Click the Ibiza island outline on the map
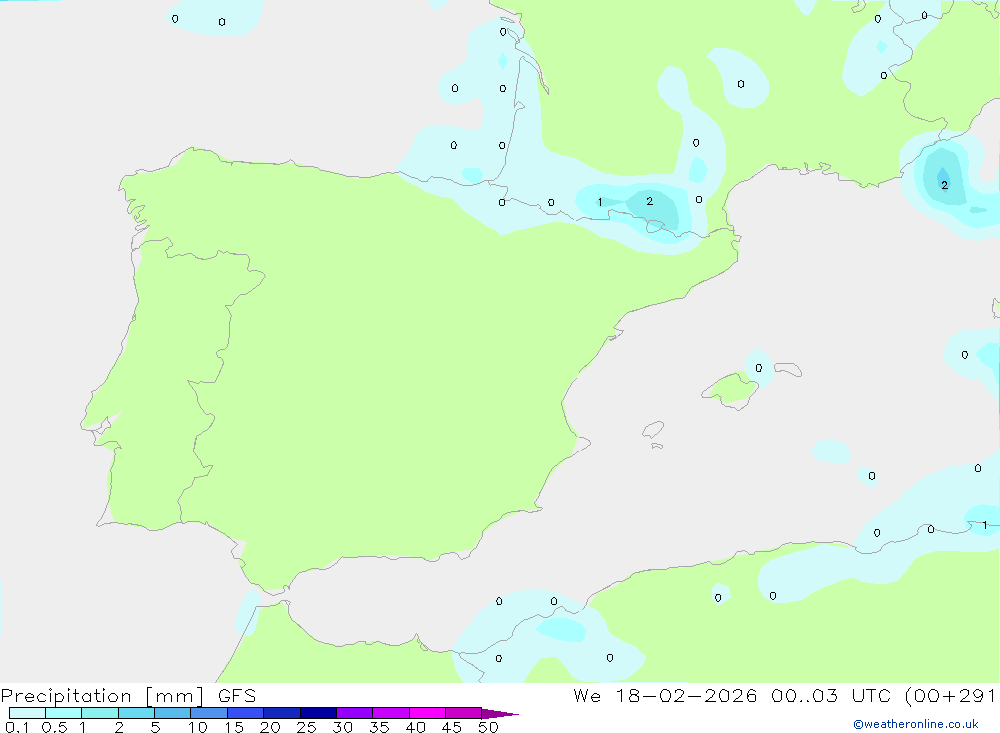 (x=653, y=429)
